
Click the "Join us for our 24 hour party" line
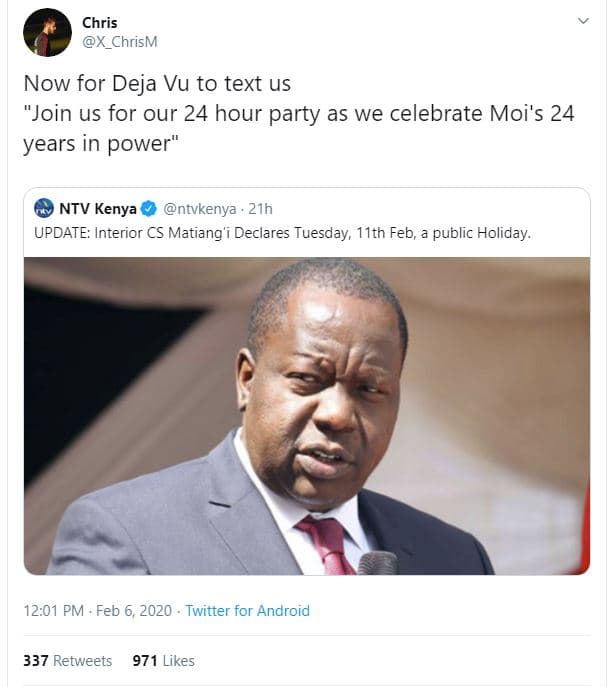tap(298, 113)
